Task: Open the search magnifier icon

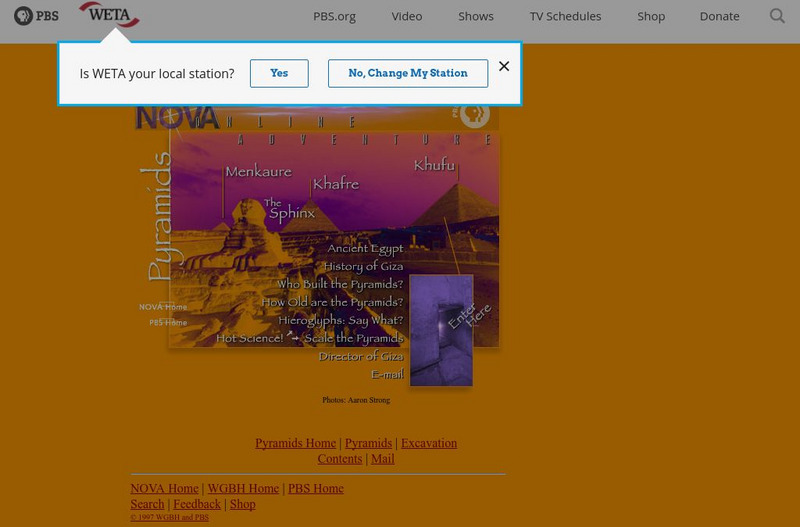Action: click(777, 16)
